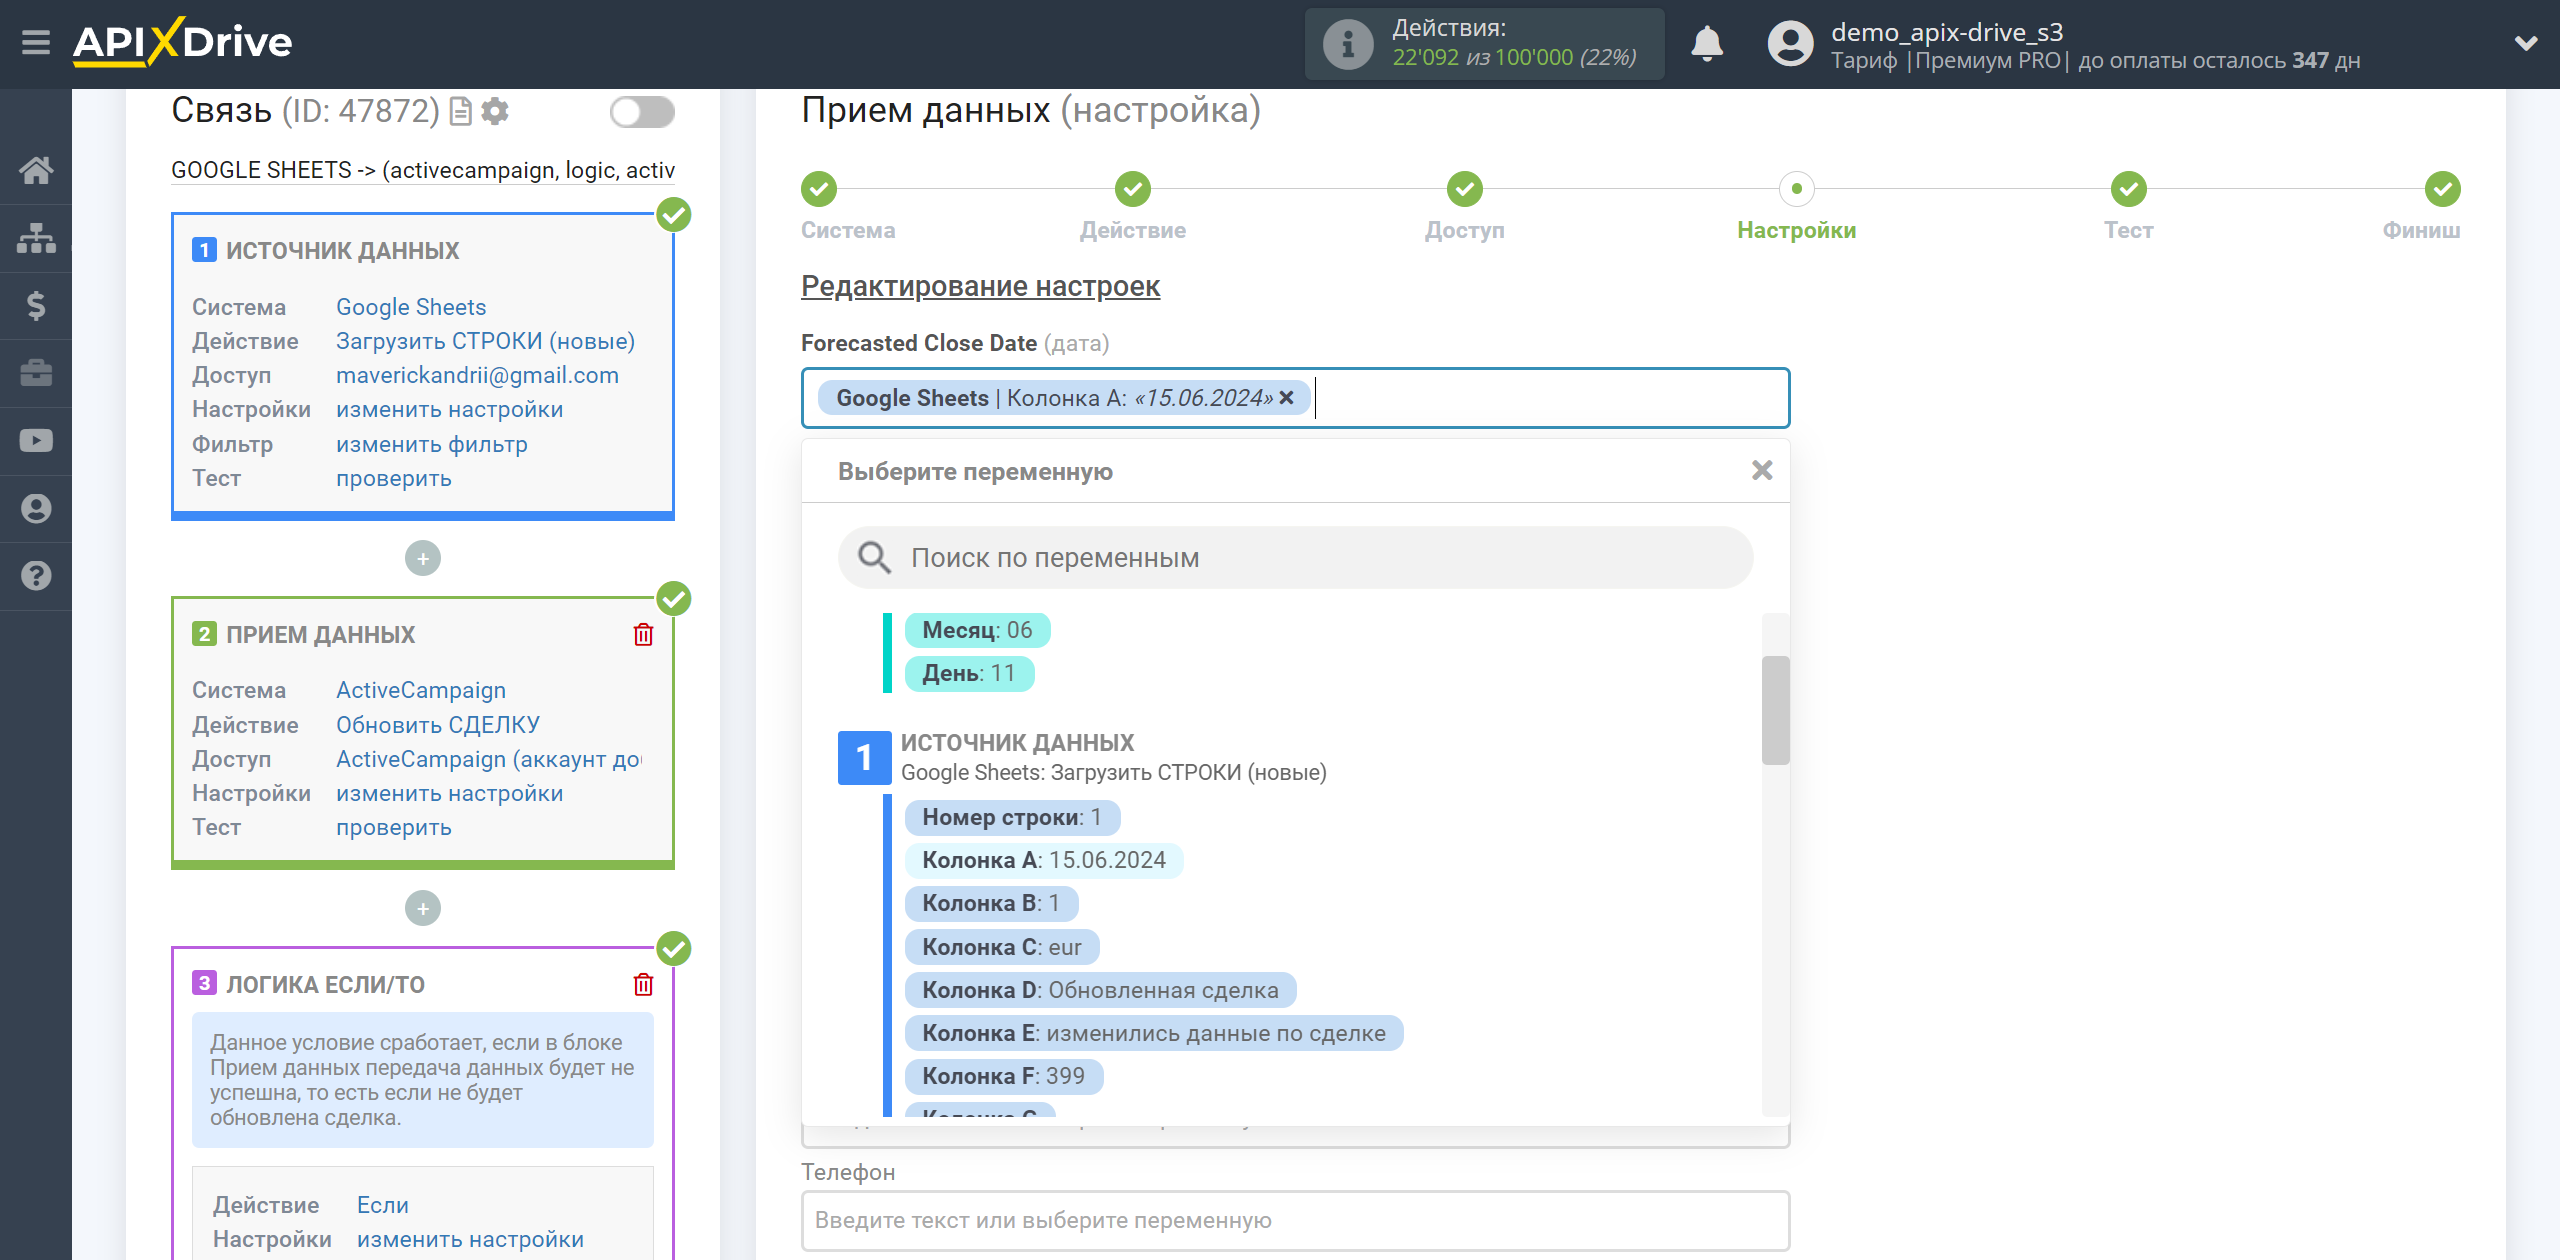Image resolution: width=2560 pixels, height=1260 pixels.
Task: Click the ApiX-Drive logo
Action: pyautogui.click(x=182, y=42)
